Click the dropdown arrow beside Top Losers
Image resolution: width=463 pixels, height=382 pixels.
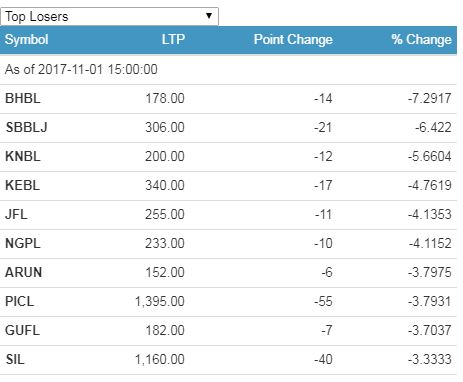pos(209,16)
